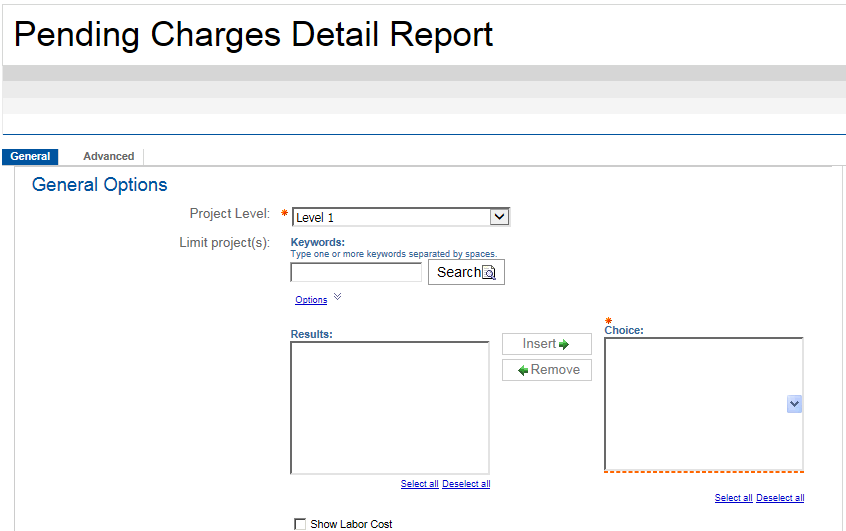Viewport: 846px width, 531px height.
Task: Click inside the Results list box
Action: pos(389,407)
